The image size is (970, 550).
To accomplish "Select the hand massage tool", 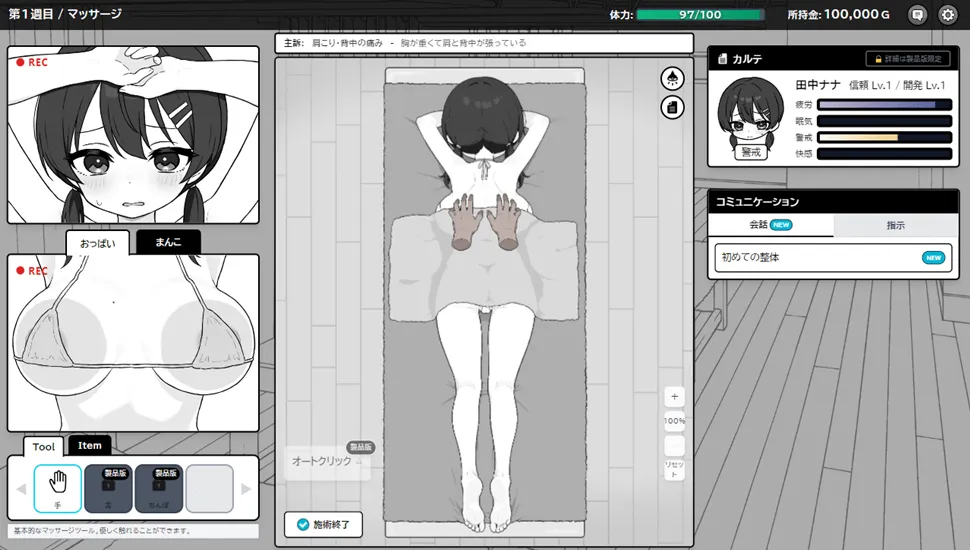I will [58, 488].
